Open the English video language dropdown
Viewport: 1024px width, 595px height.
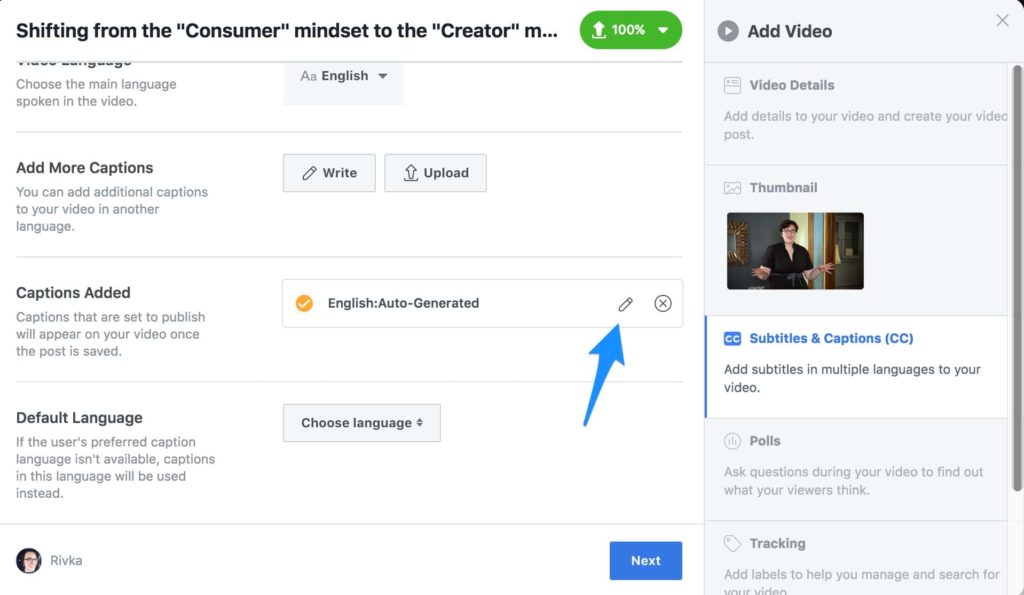pos(344,76)
